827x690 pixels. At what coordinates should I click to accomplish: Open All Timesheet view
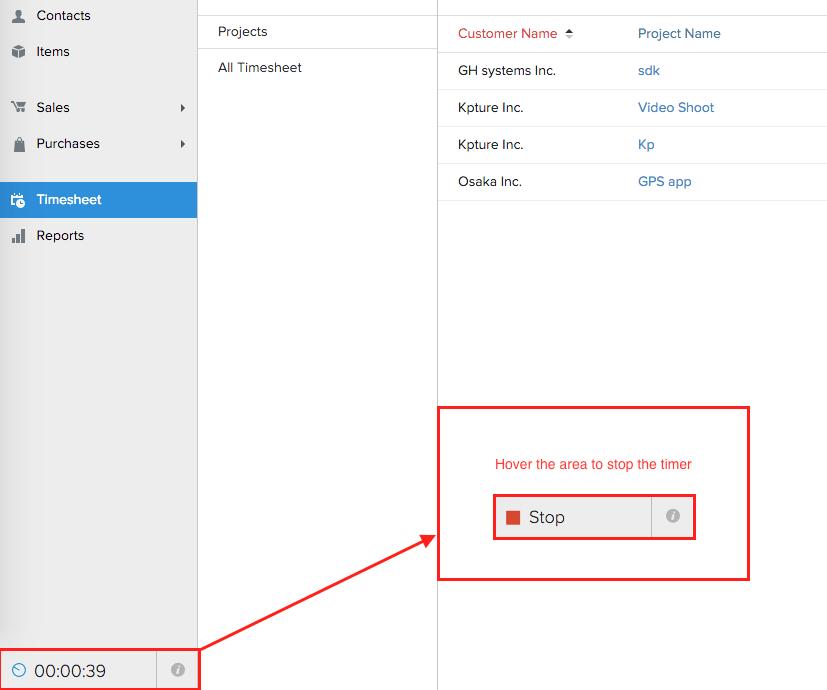260,68
